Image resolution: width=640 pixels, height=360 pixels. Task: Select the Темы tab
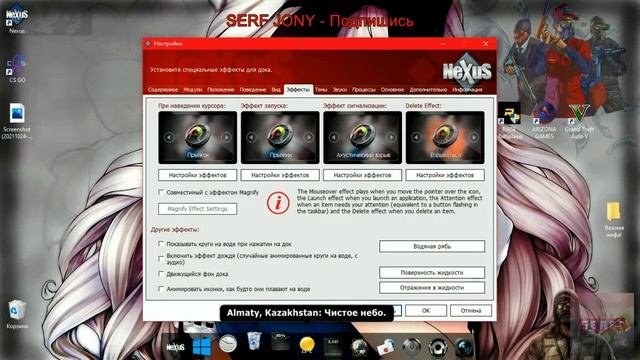321,89
